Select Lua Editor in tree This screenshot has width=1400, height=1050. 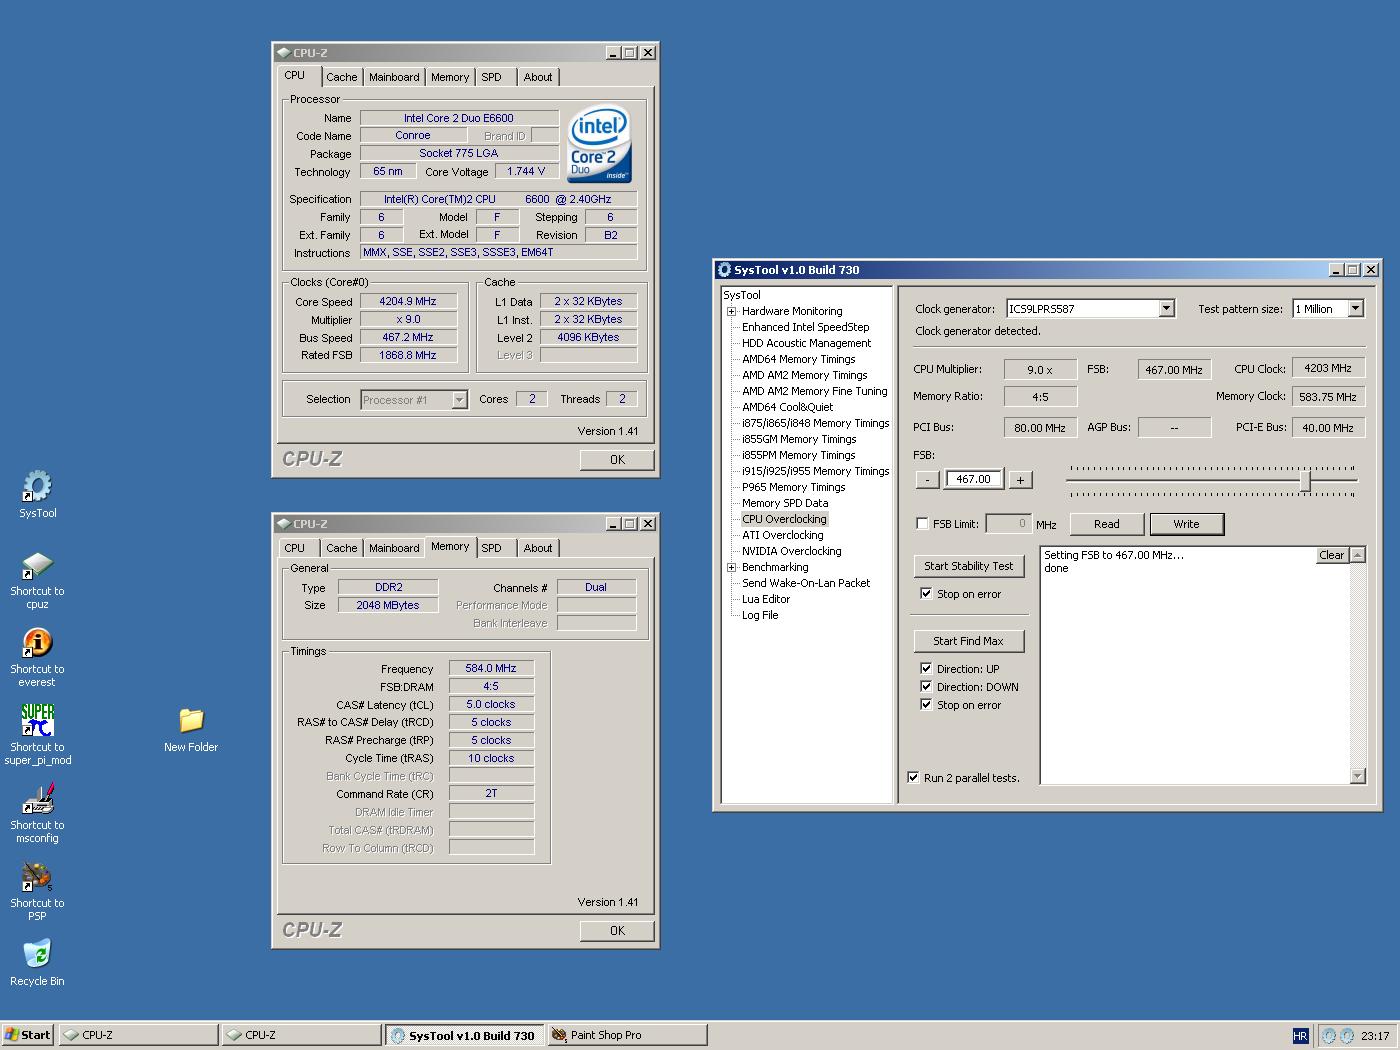(766, 599)
